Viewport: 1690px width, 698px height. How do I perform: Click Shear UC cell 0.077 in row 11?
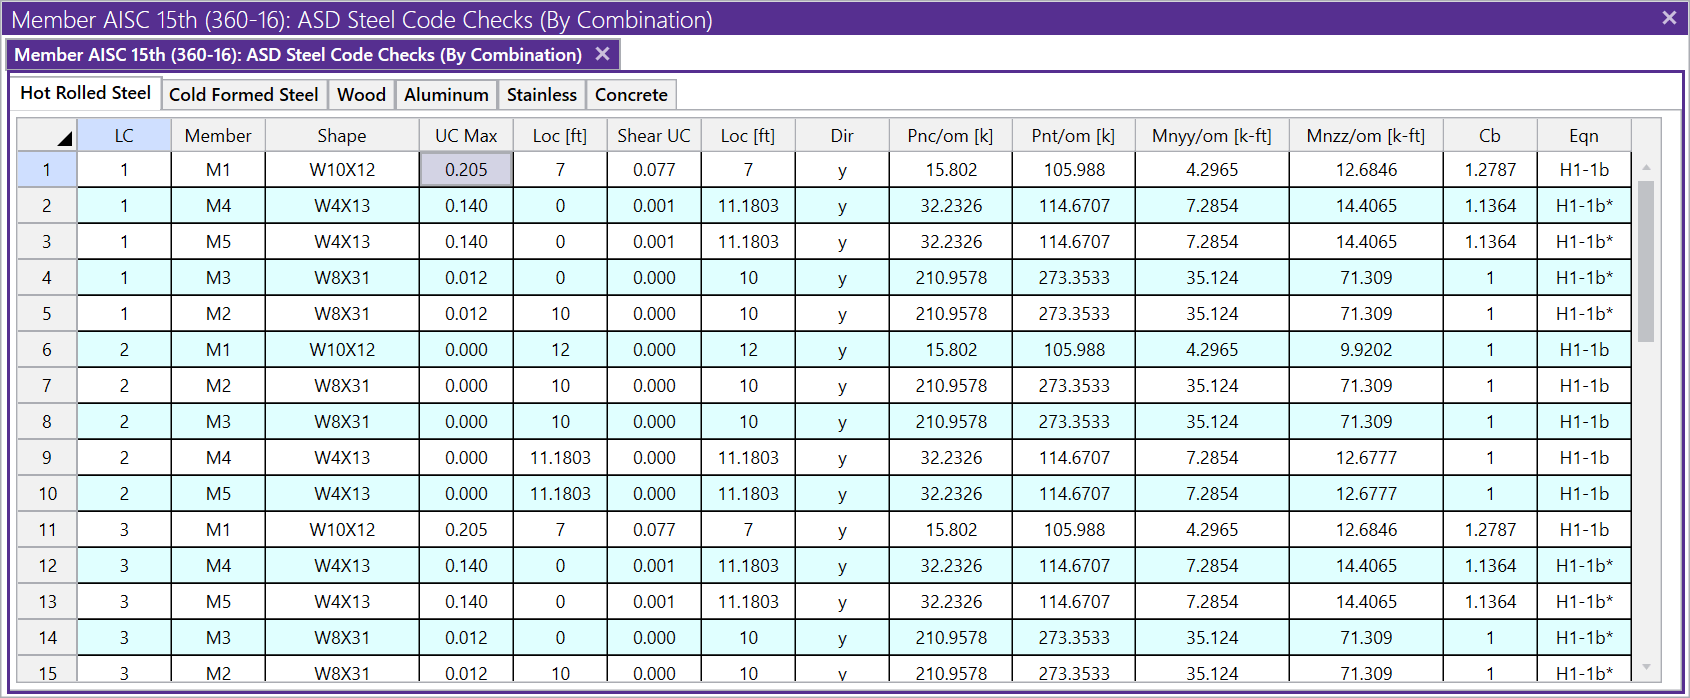(x=654, y=530)
